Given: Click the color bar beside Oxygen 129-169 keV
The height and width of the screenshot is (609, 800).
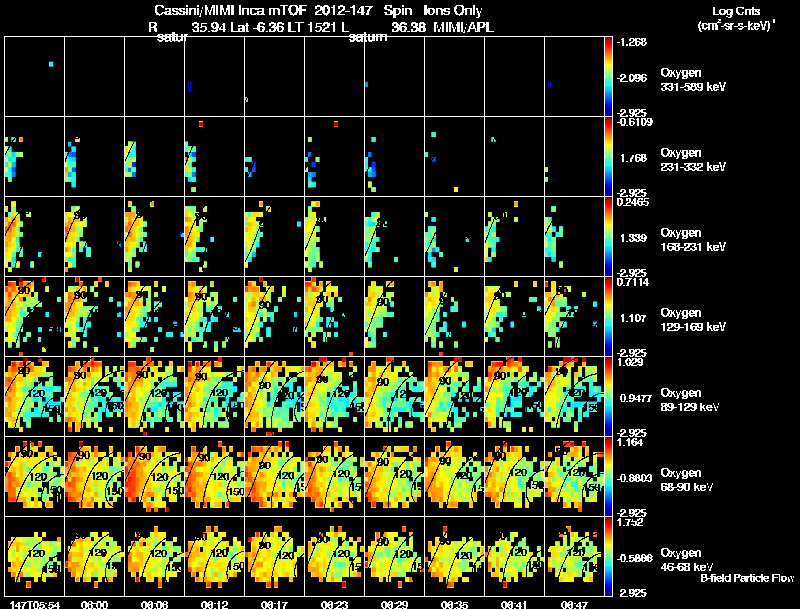Looking at the screenshot, I should click(608, 316).
